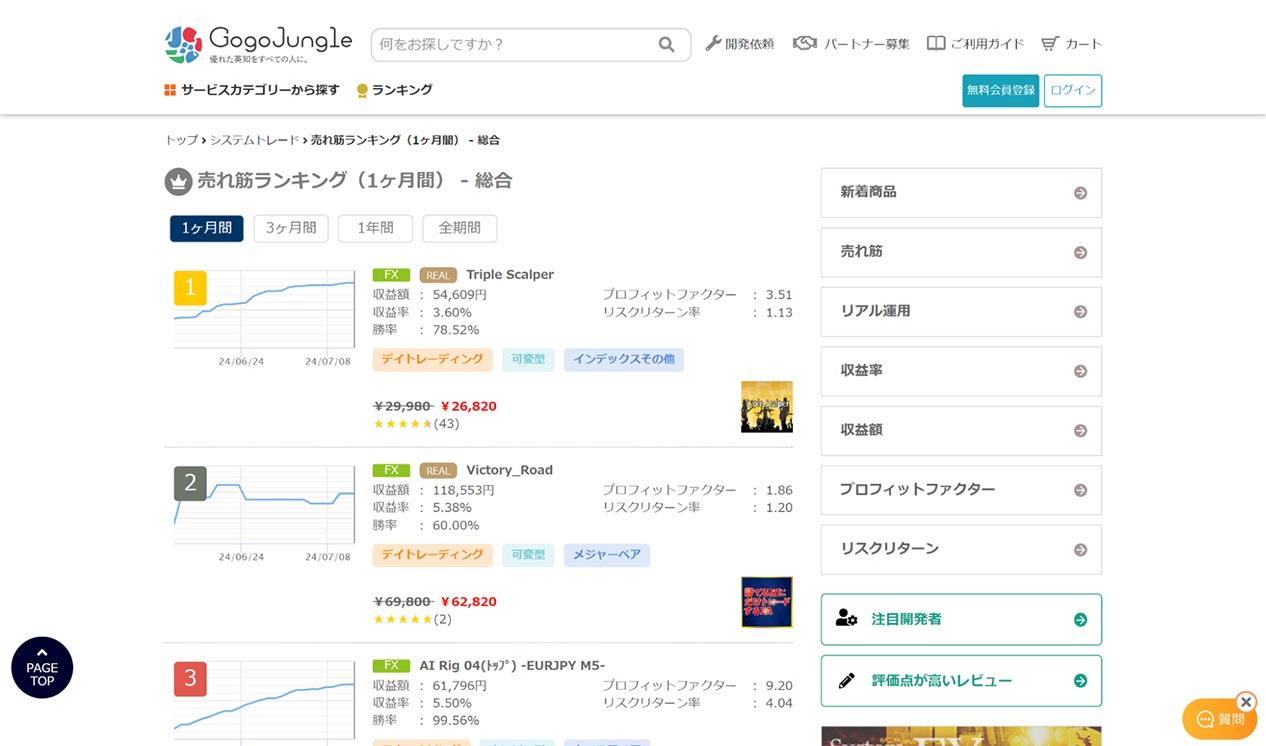This screenshot has width=1266, height=746.
Task: Click the wrench icon for 開発依頼
Action: 713,43
